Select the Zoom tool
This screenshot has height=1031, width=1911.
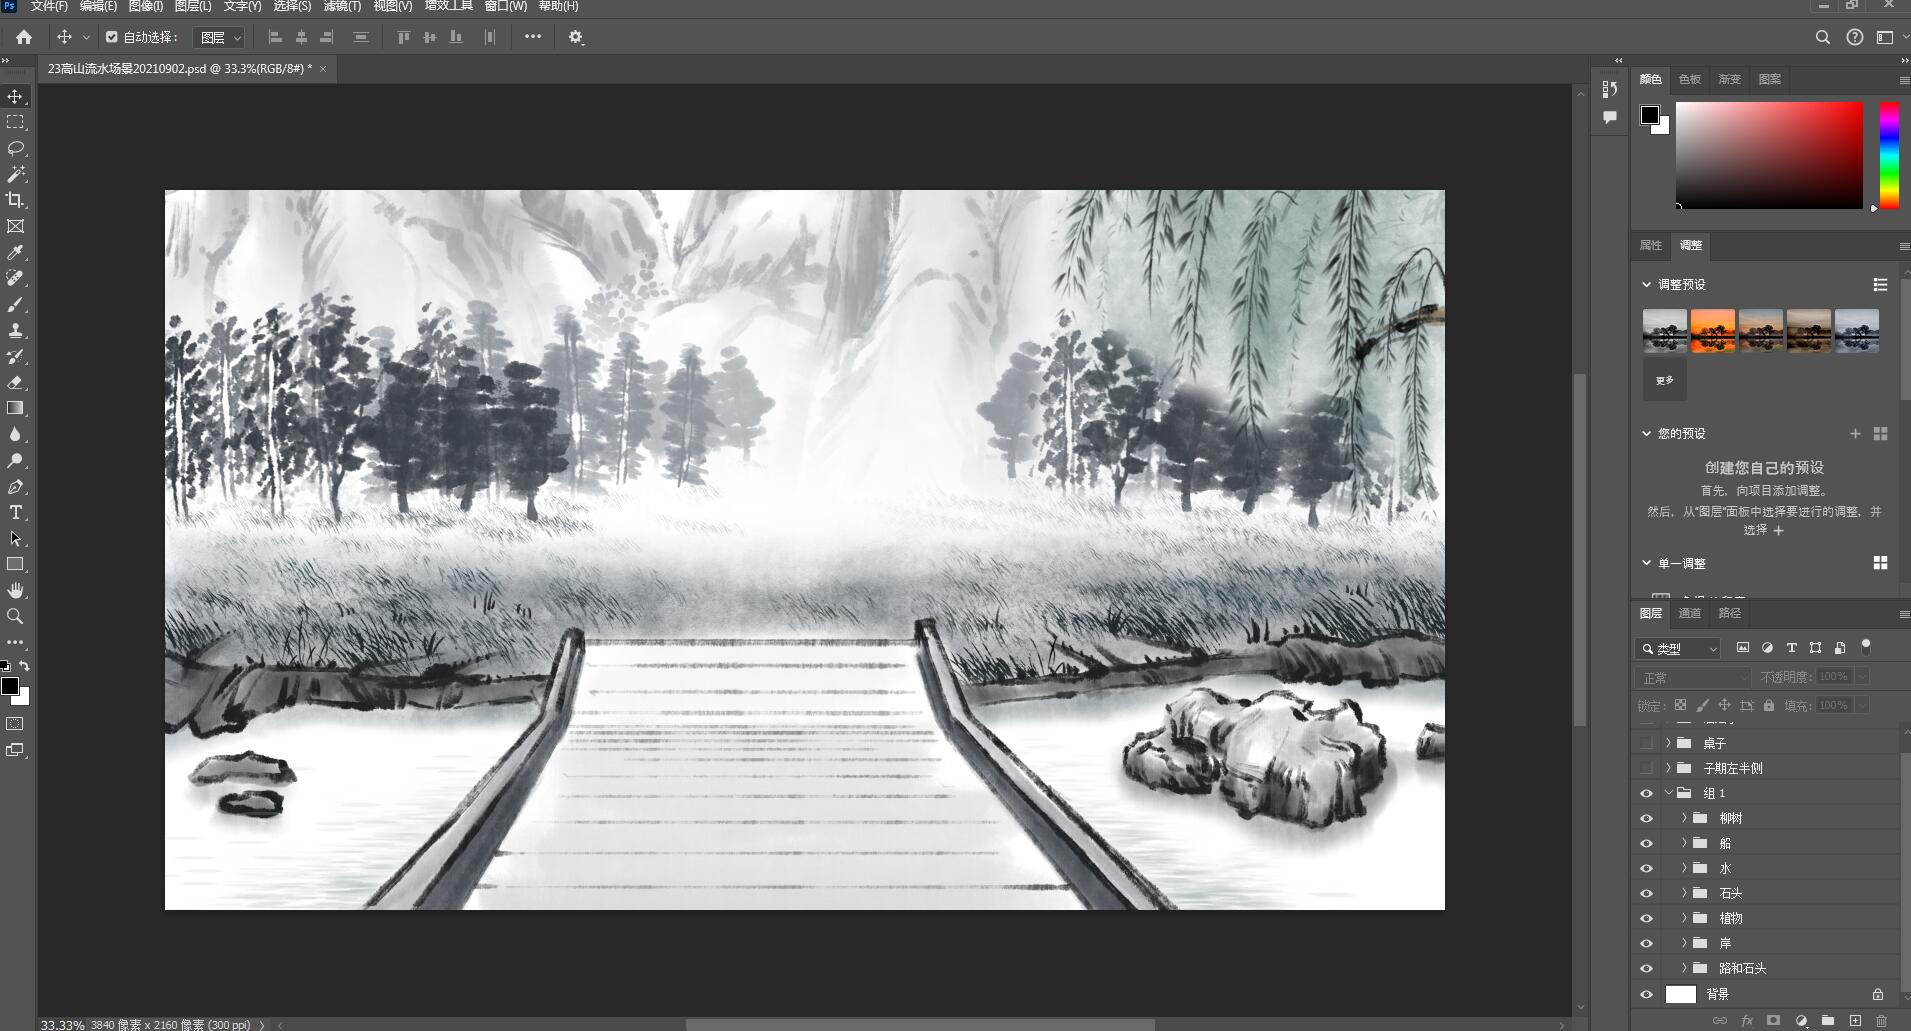15,617
